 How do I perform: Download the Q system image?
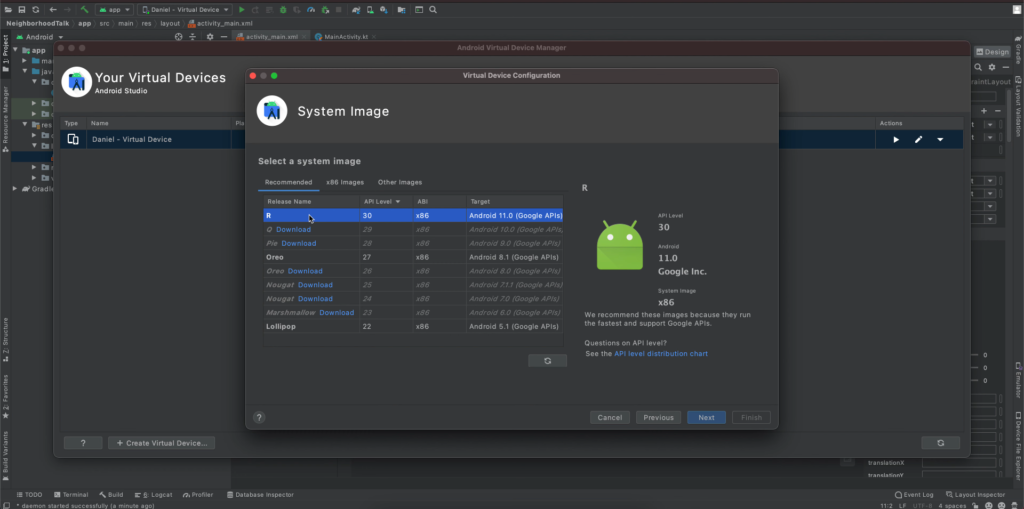pyautogui.click(x=293, y=229)
